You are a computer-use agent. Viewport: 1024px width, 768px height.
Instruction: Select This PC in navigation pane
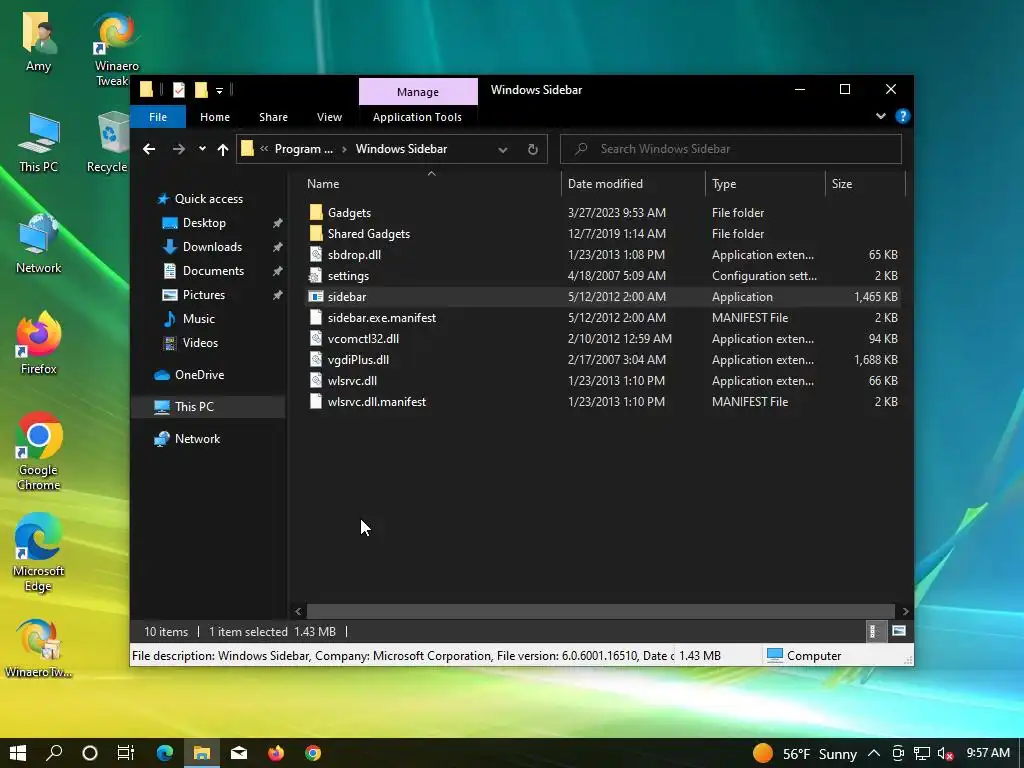click(x=208, y=407)
